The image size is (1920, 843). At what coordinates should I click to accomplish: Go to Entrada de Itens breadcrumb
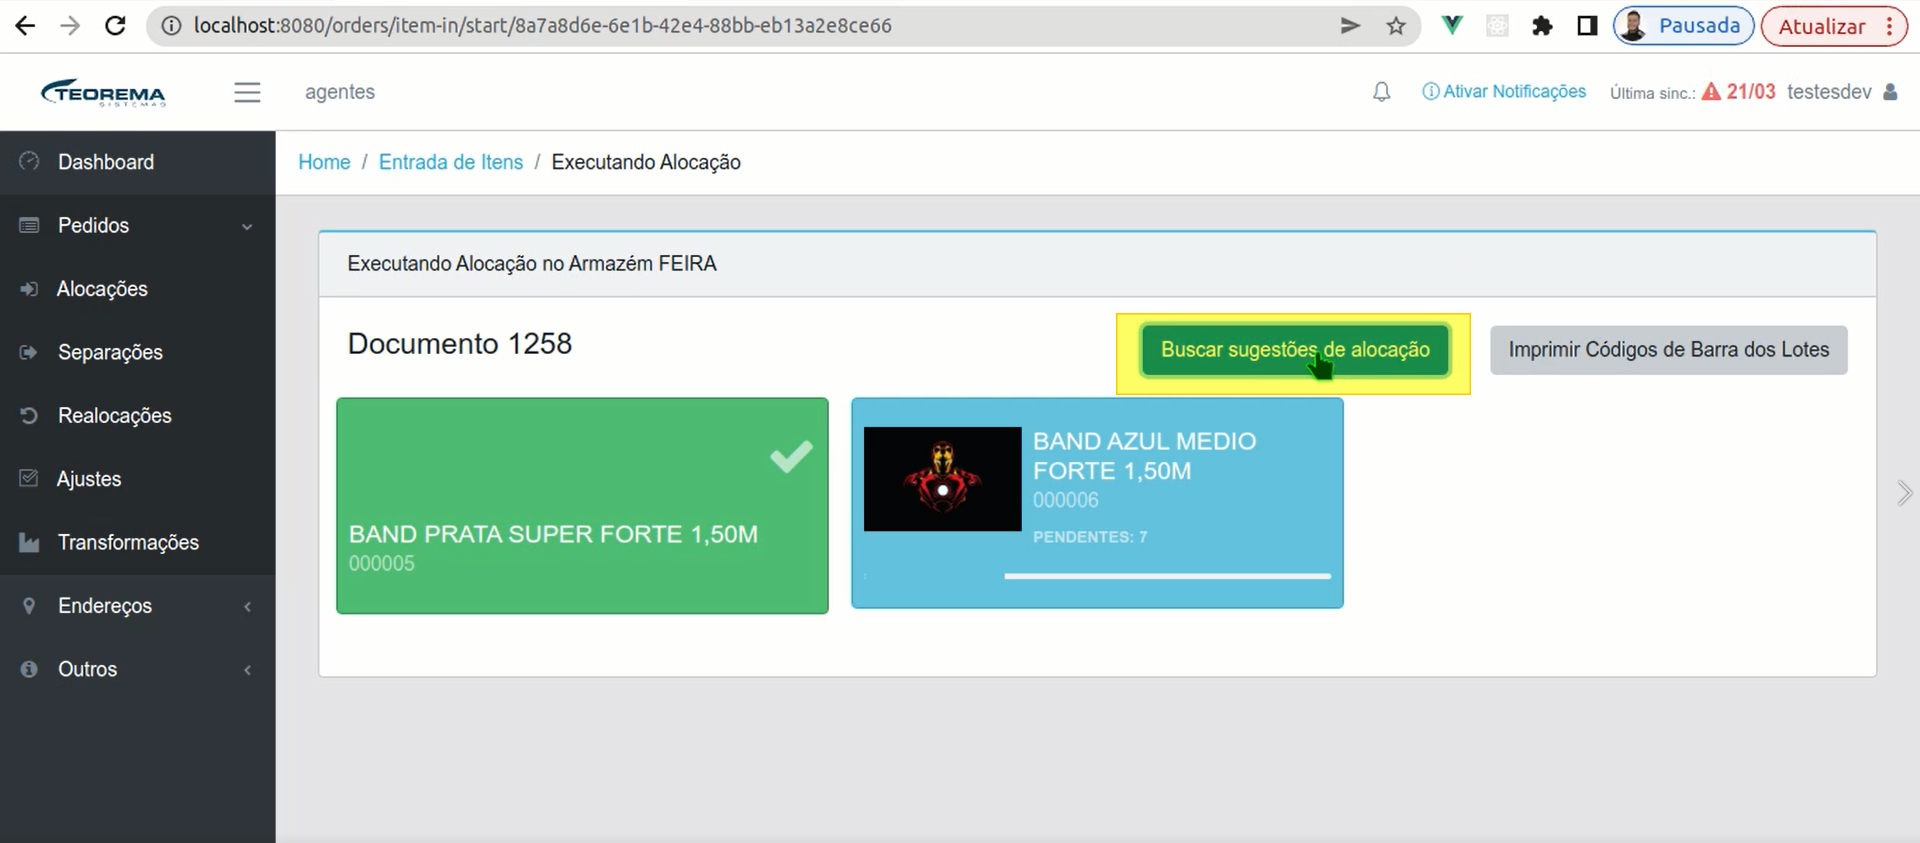[x=451, y=162]
